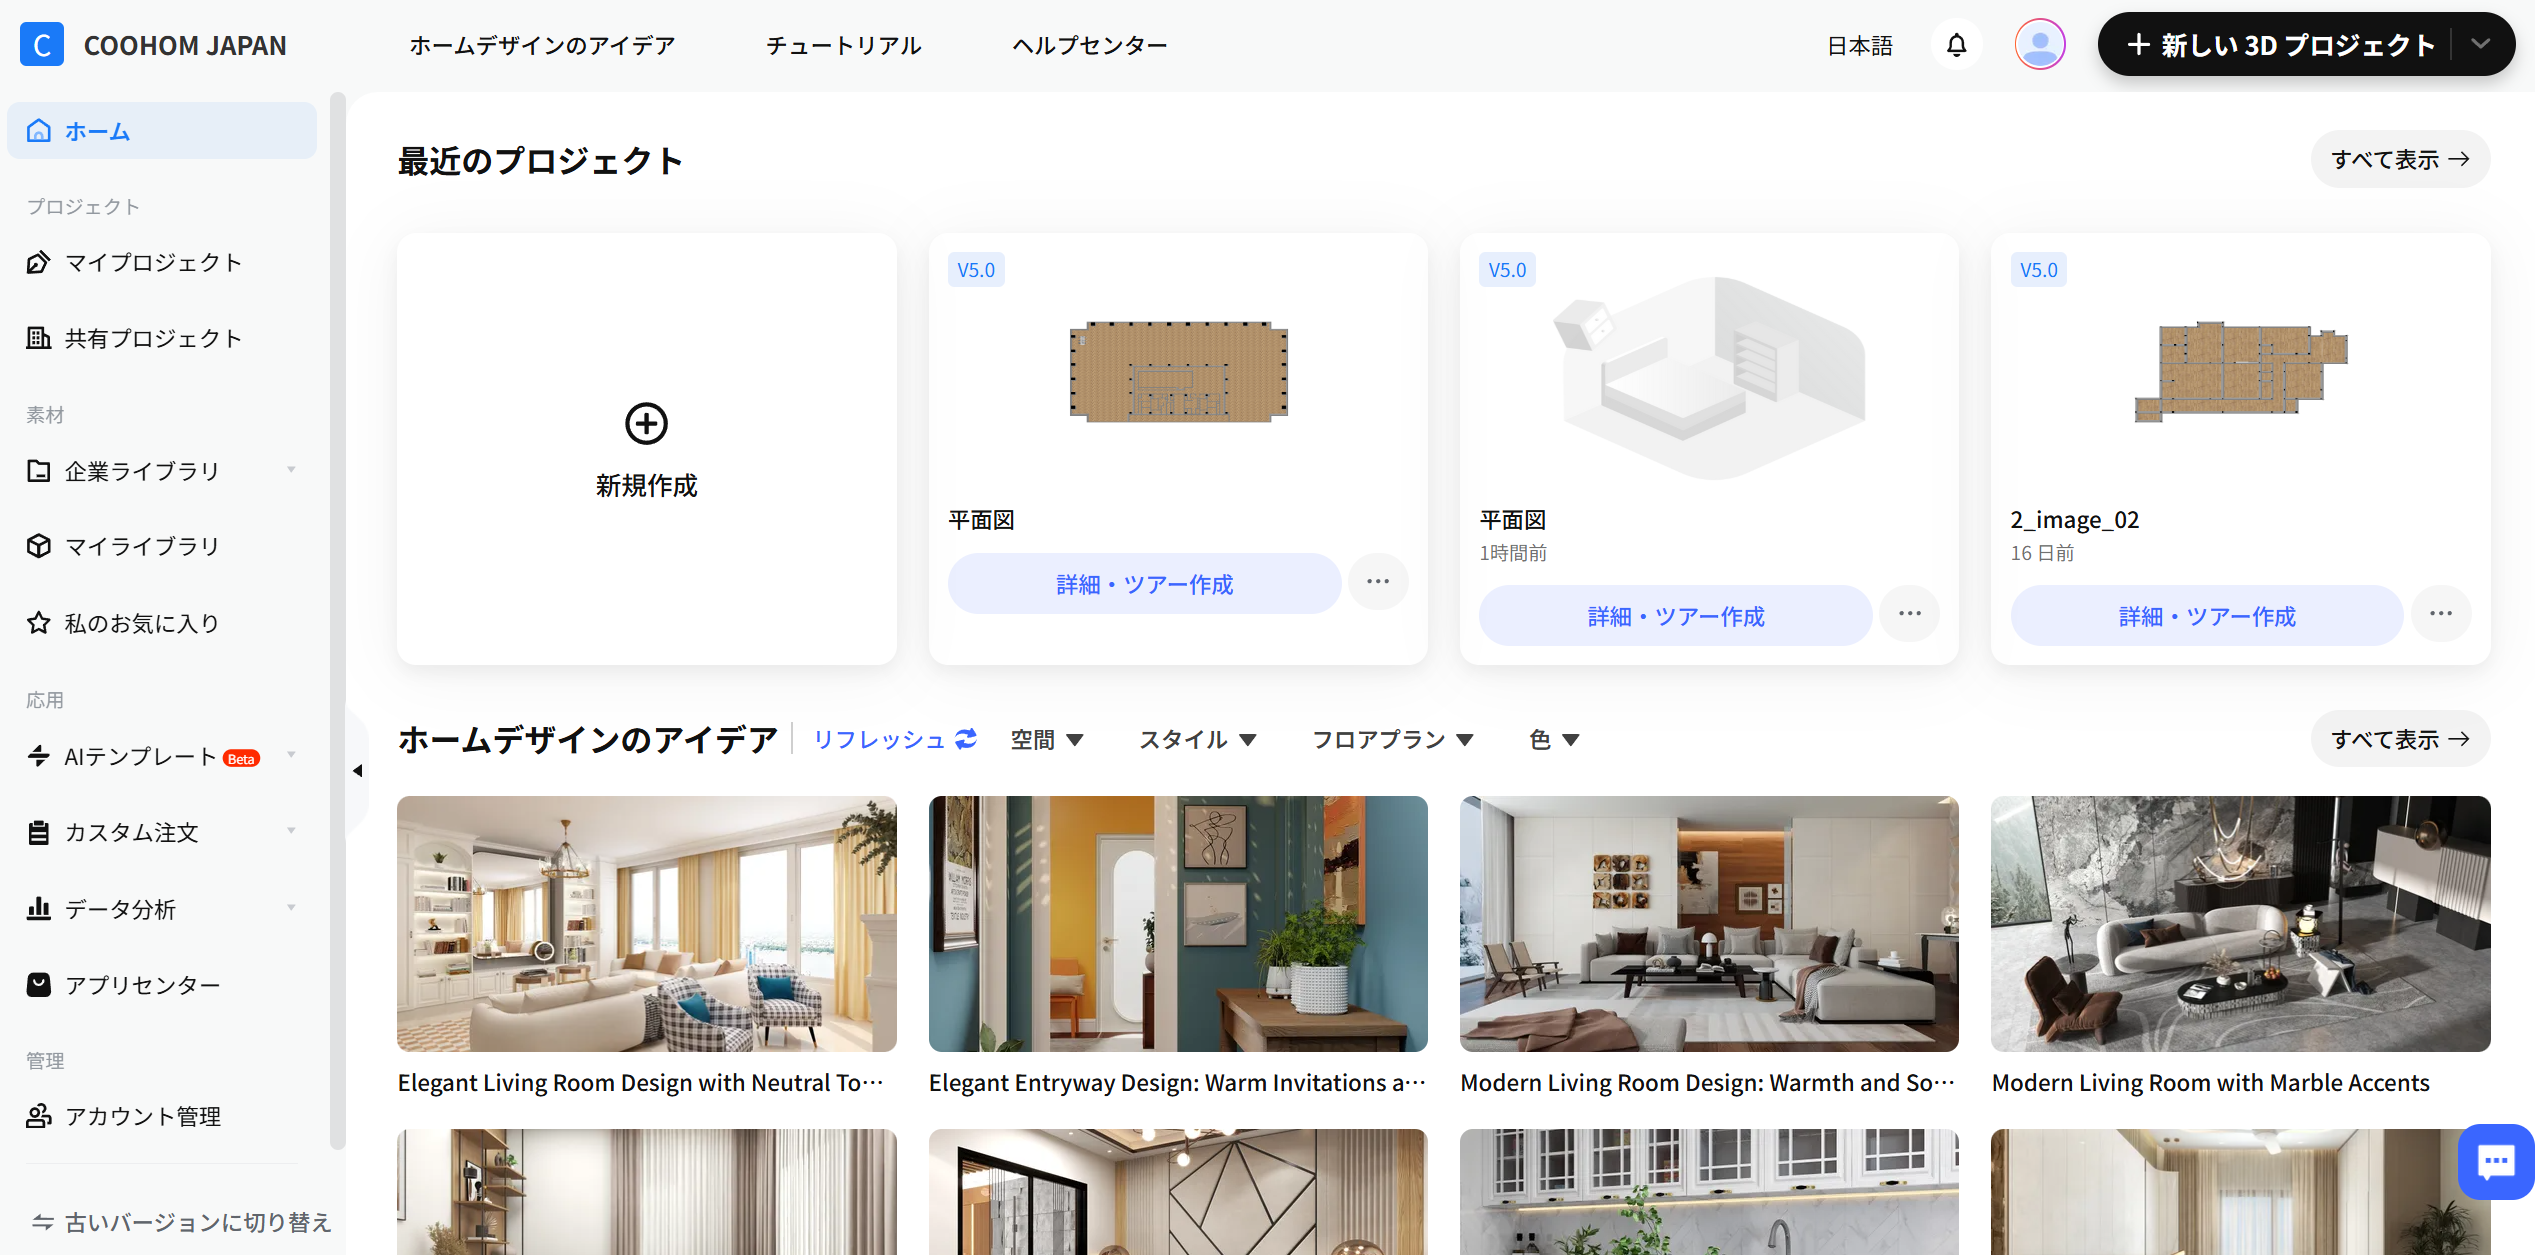Click the データ分析 bar chart icon
The image size is (2535, 1255).
click(39, 909)
